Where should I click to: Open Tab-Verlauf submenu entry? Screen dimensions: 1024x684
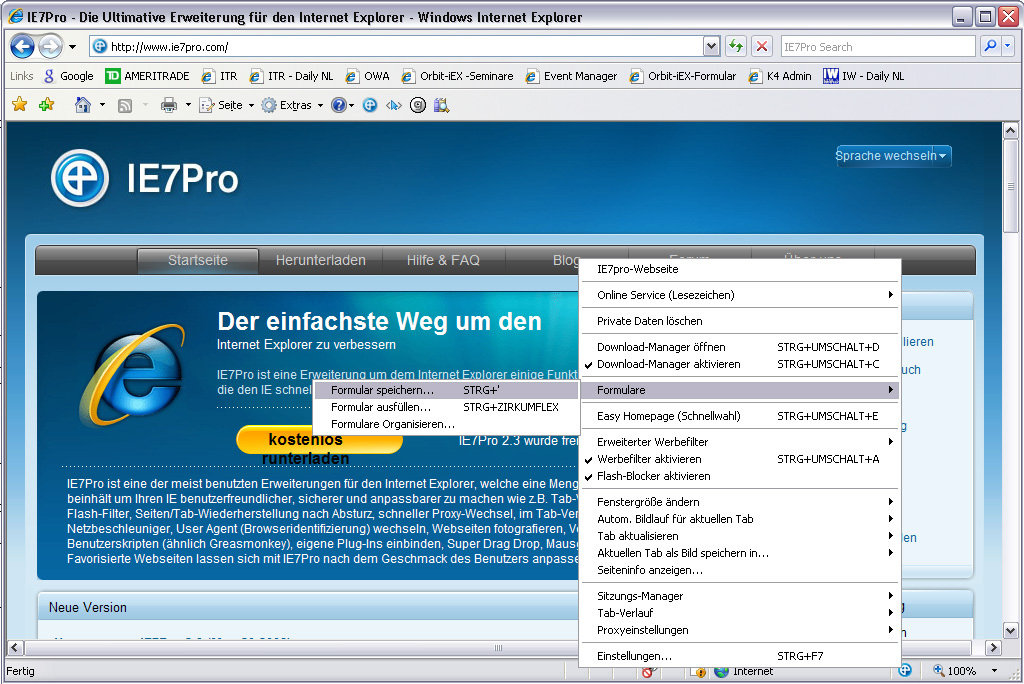pyautogui.click(x=738, y=613)
